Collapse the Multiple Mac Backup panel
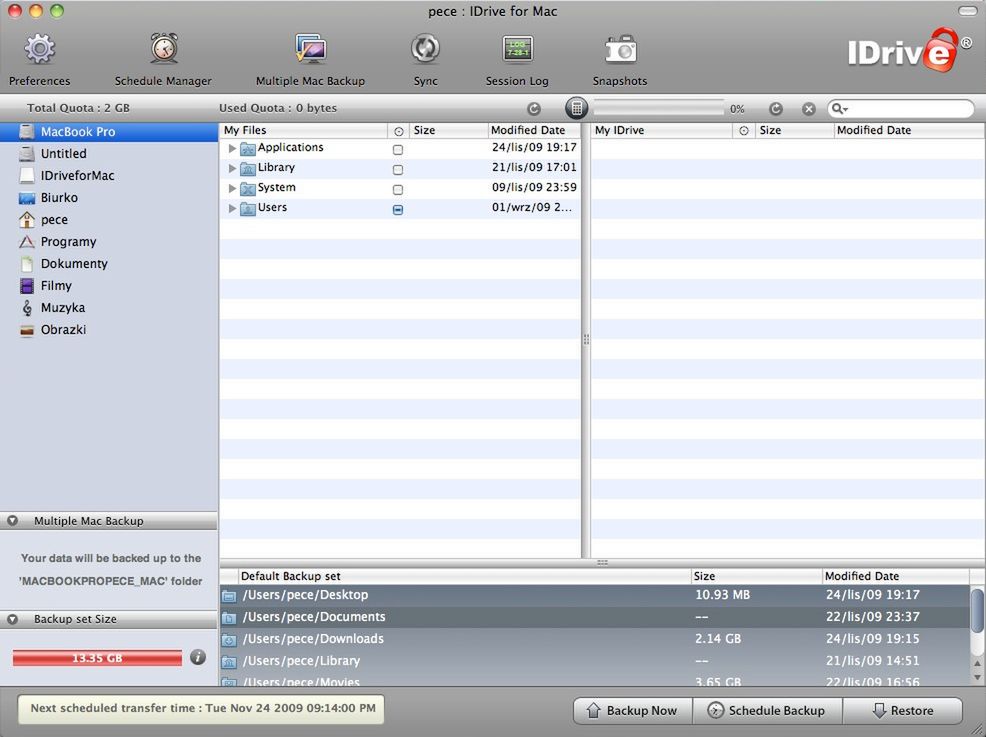The width and height of the screenshot is (986, 737). [12, 521]
